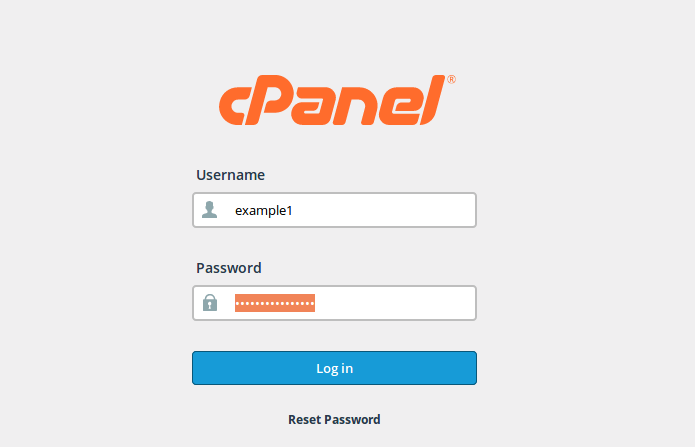Click the letter "n" in cPanel logo
Viewport: 695px width, 447px height.
pyautogui.click(x=357, y=106)
